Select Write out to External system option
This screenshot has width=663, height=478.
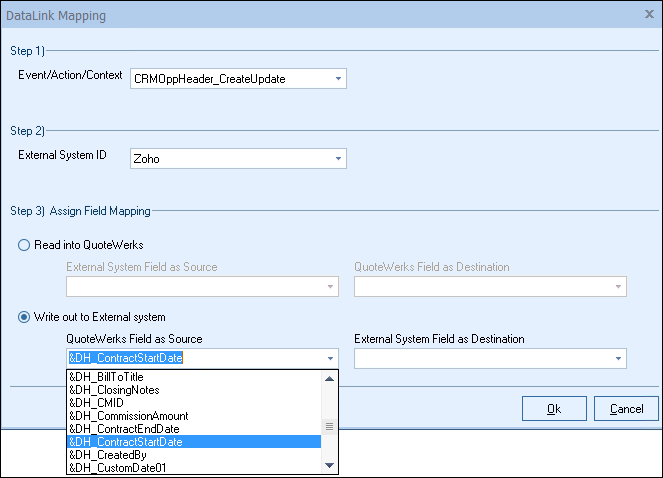[24, 317]
